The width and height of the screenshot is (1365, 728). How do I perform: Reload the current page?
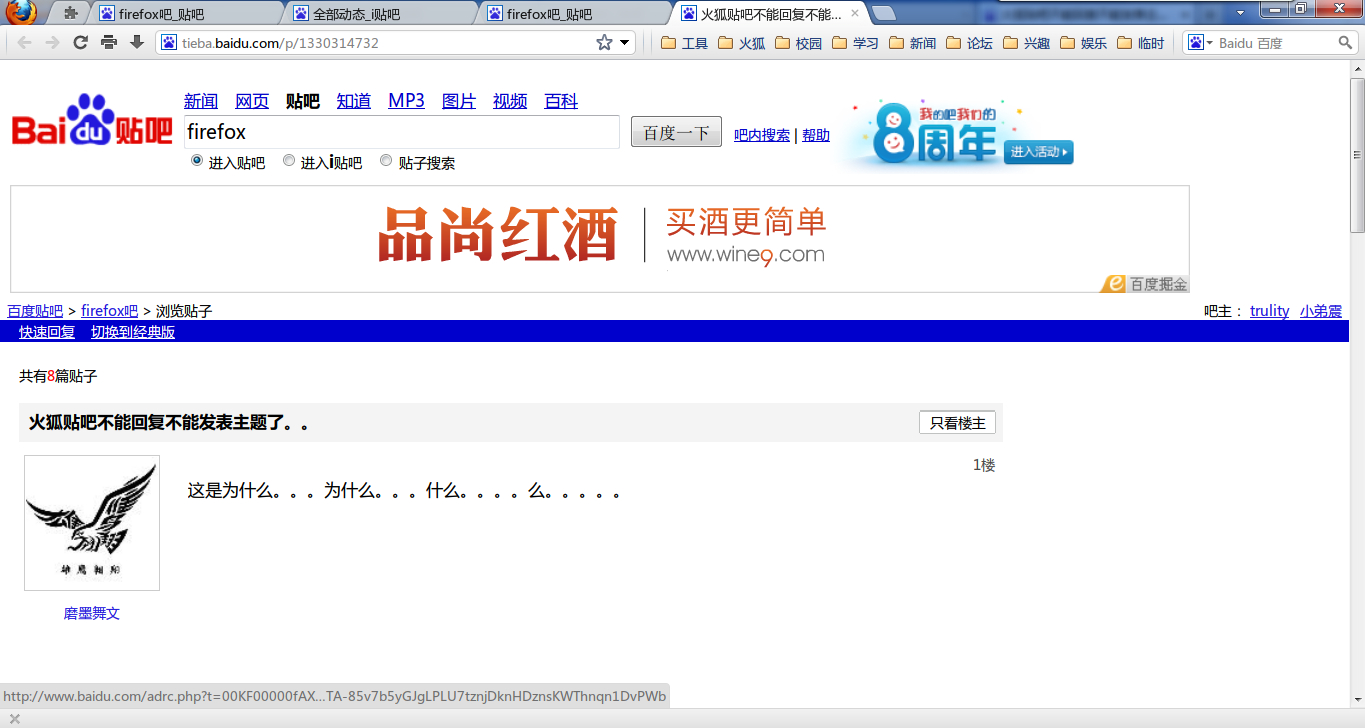coord(81,43)
